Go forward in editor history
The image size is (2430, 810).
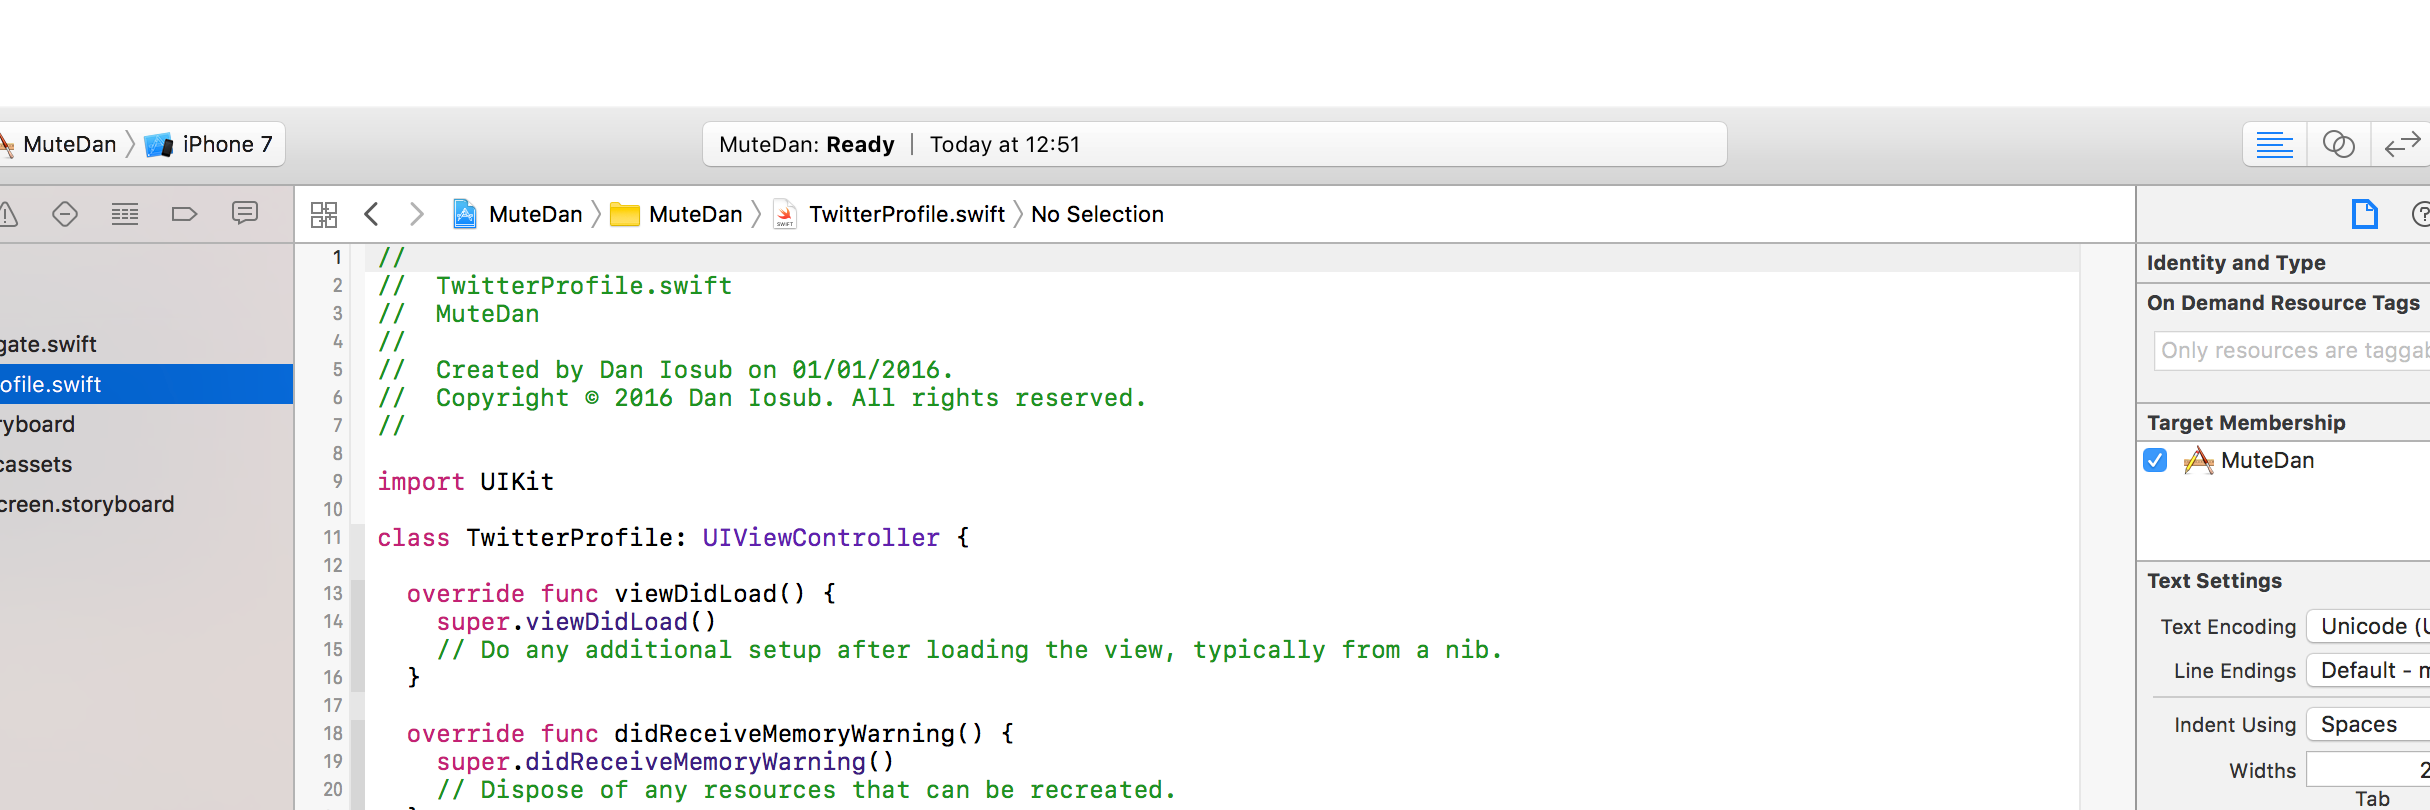[417, 214]
